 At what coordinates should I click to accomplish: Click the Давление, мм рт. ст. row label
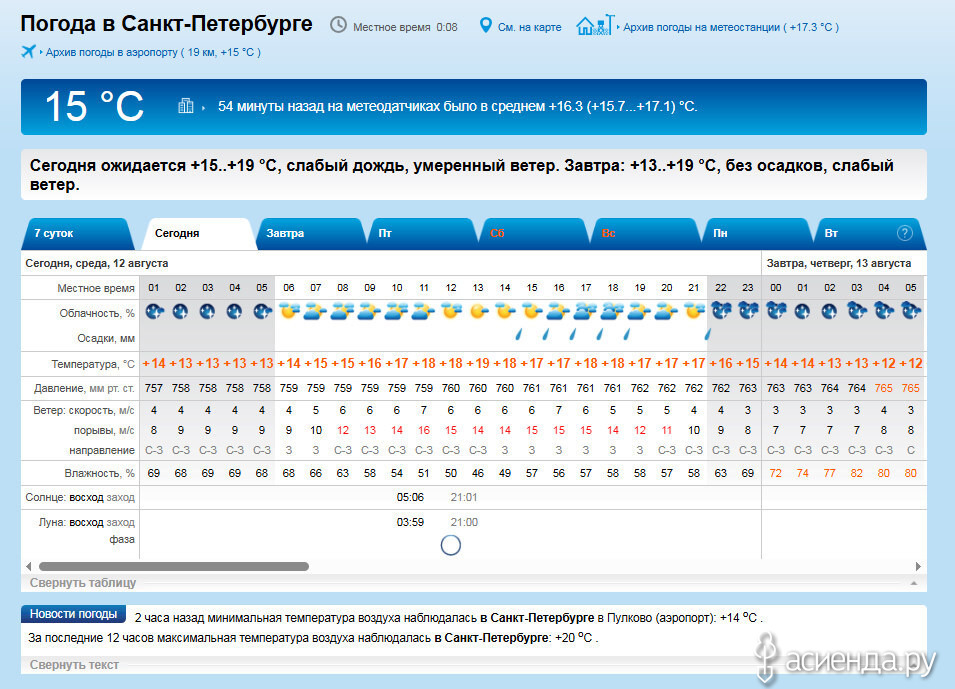coord(84,388)
